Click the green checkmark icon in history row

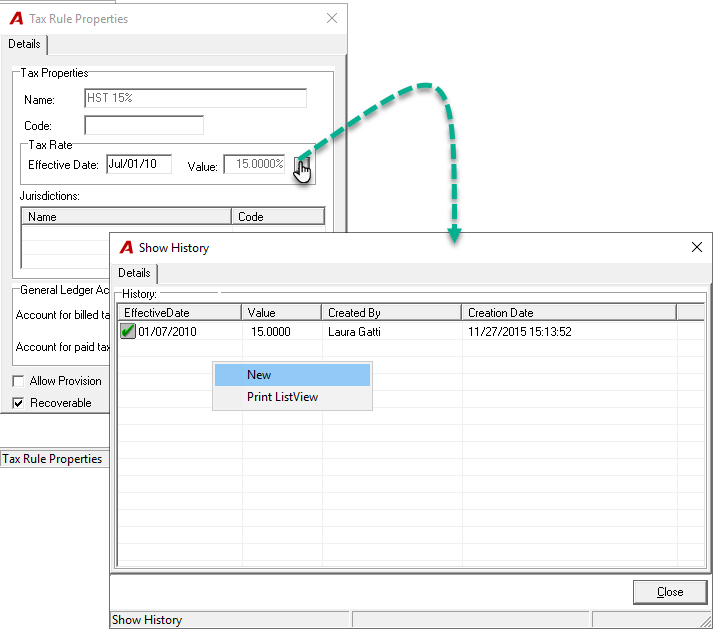[128, 331]
